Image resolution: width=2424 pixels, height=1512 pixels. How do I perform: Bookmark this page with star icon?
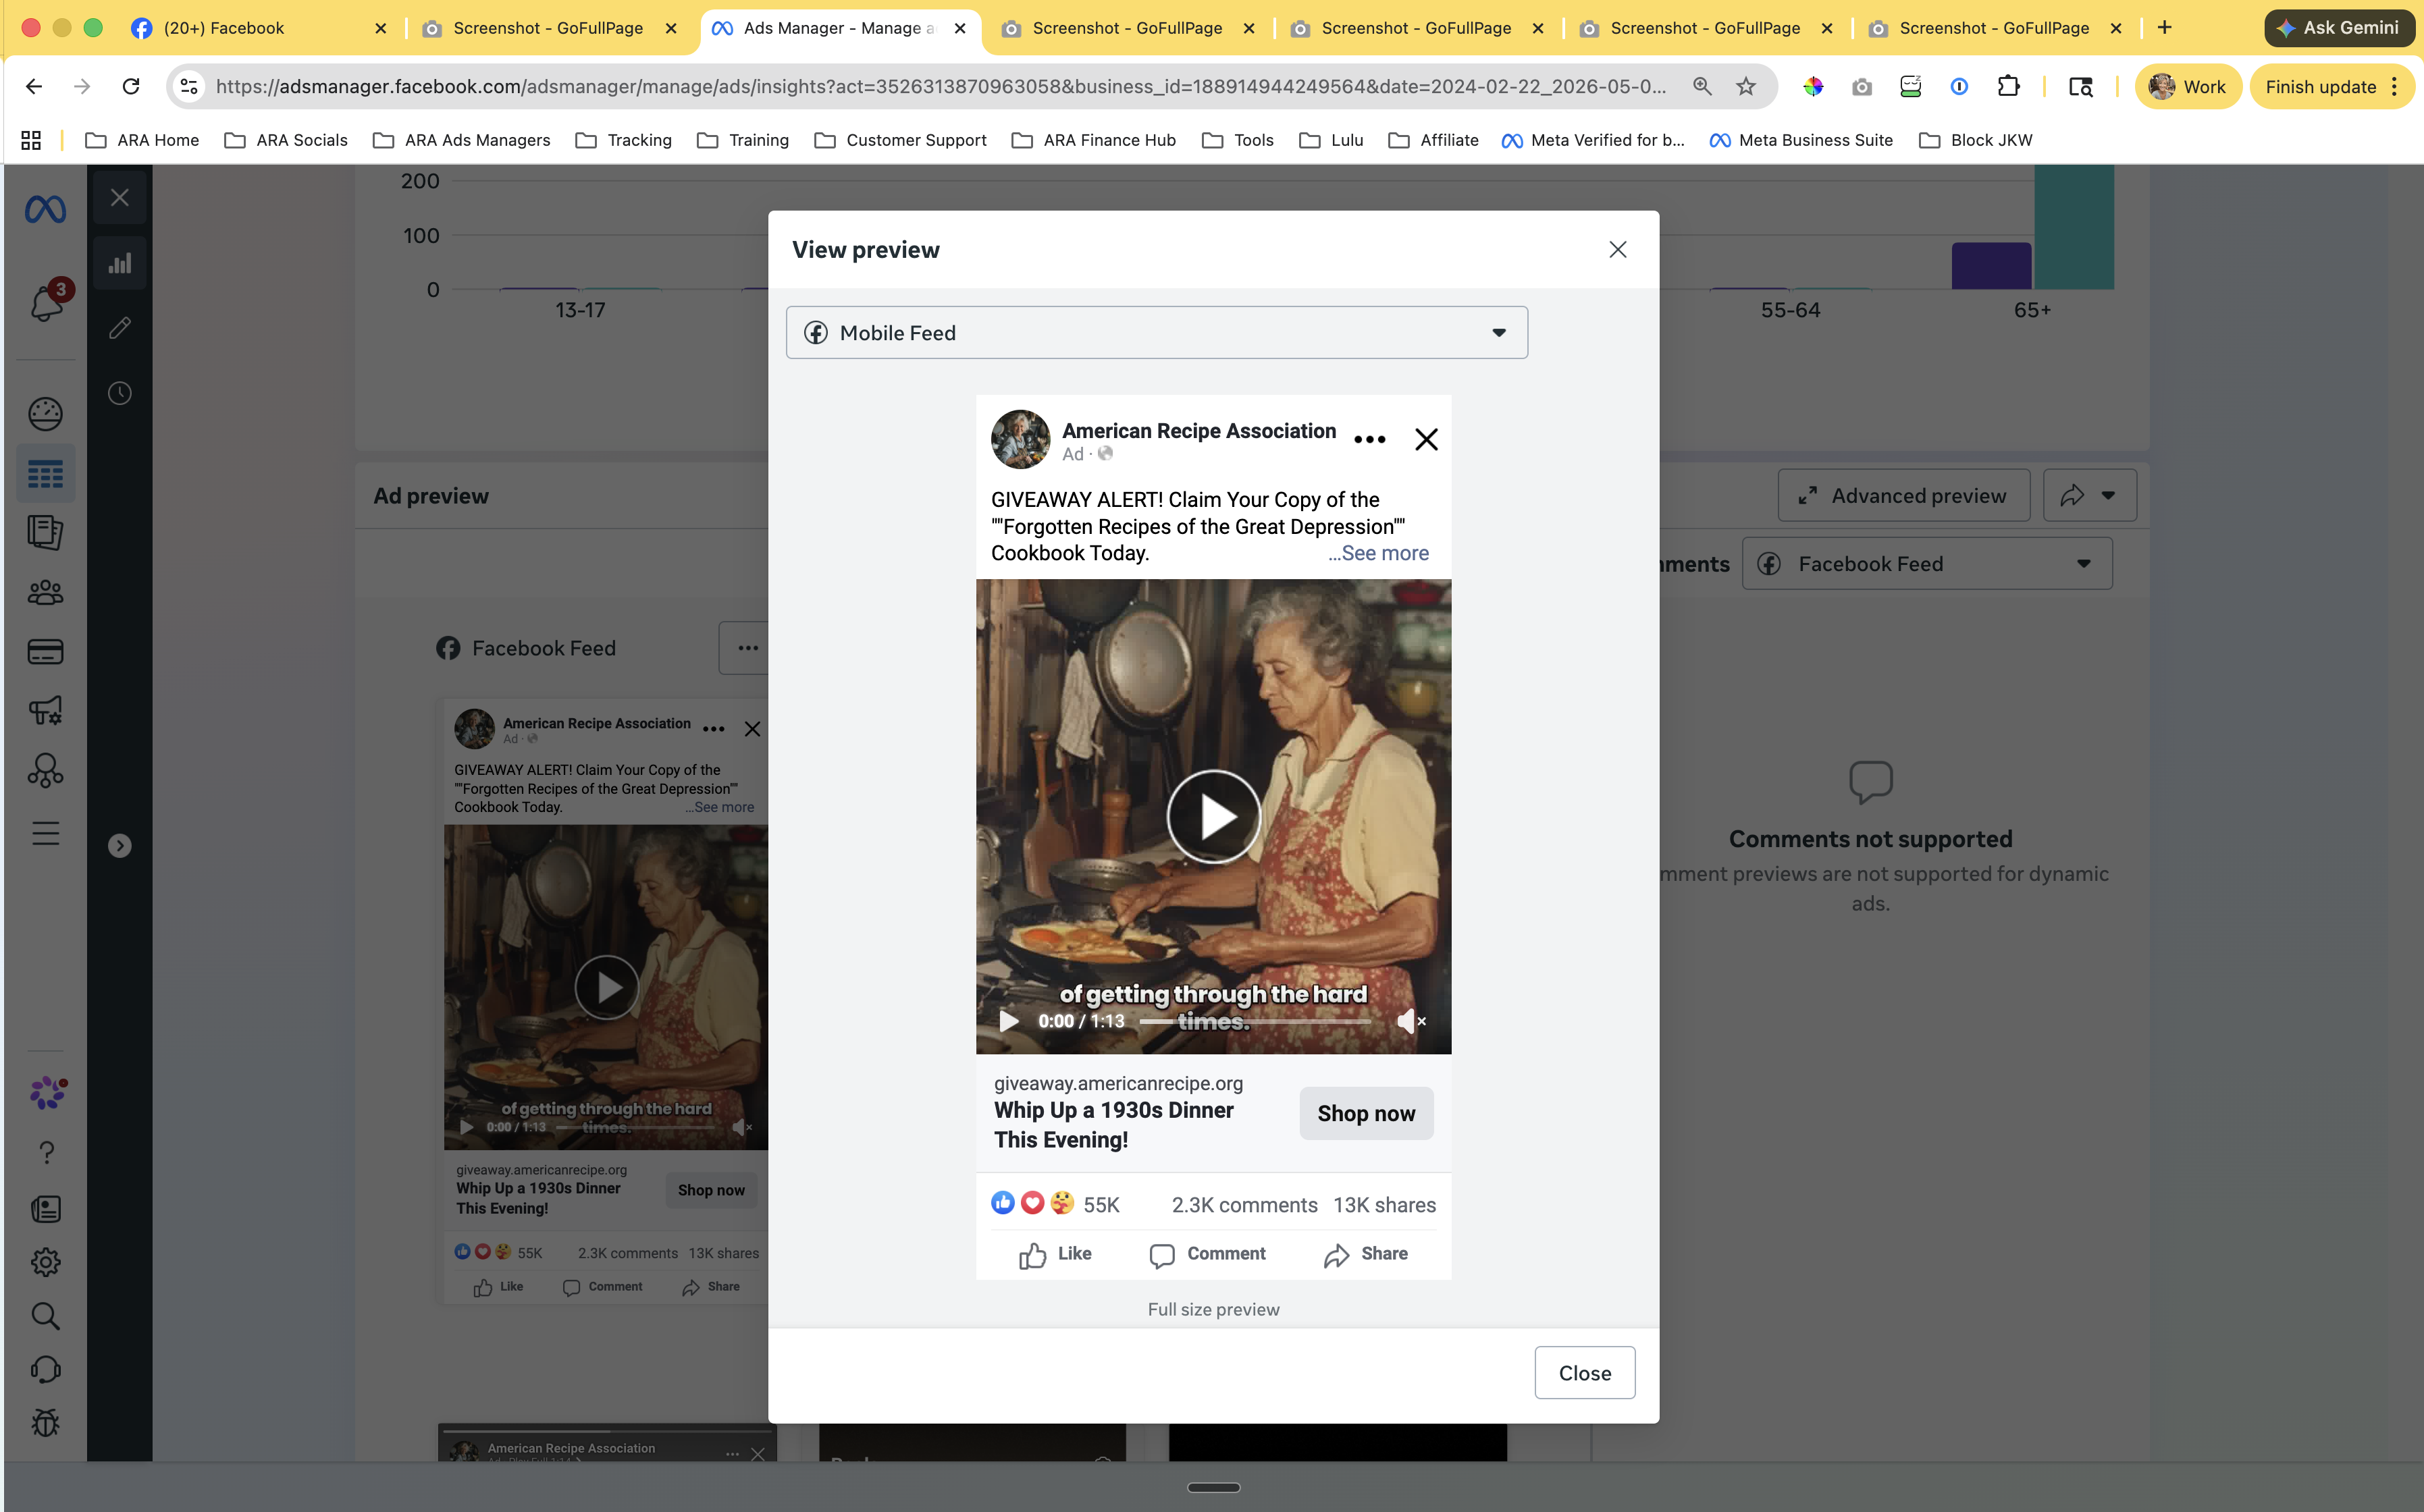[1746, 87]
